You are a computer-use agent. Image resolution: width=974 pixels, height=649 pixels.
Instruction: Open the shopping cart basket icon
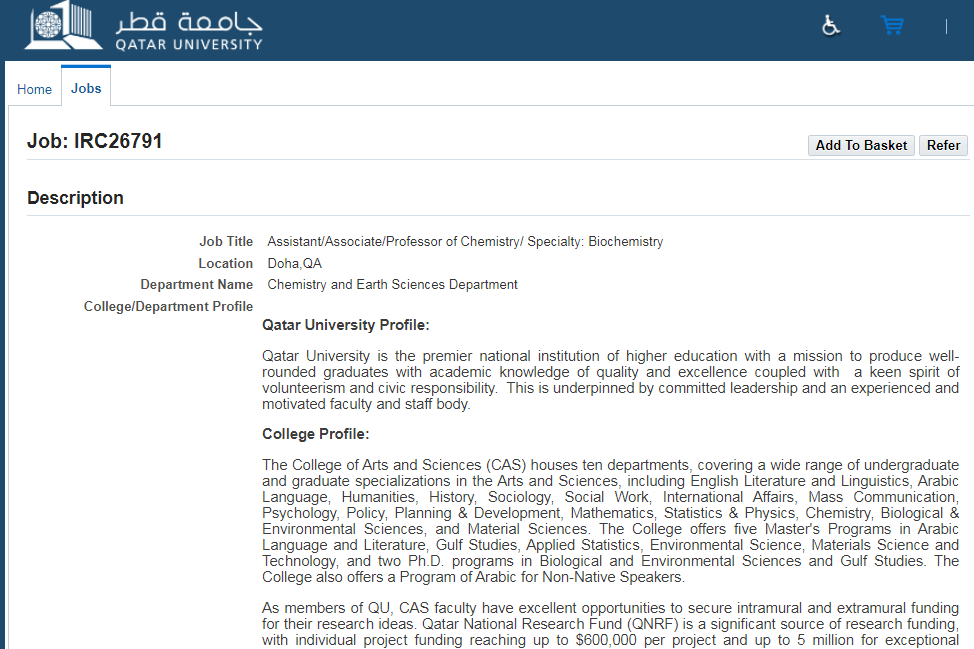coord(891,26)
